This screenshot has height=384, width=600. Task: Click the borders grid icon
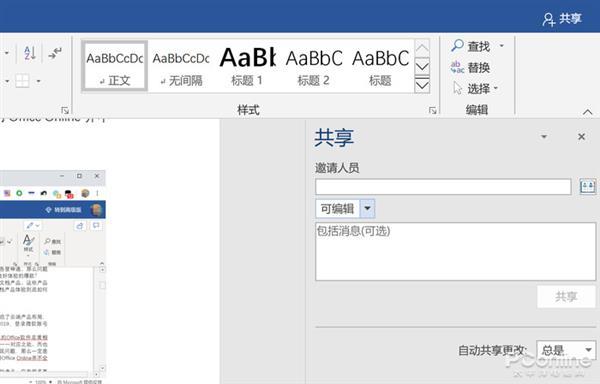tap(22, 81)
